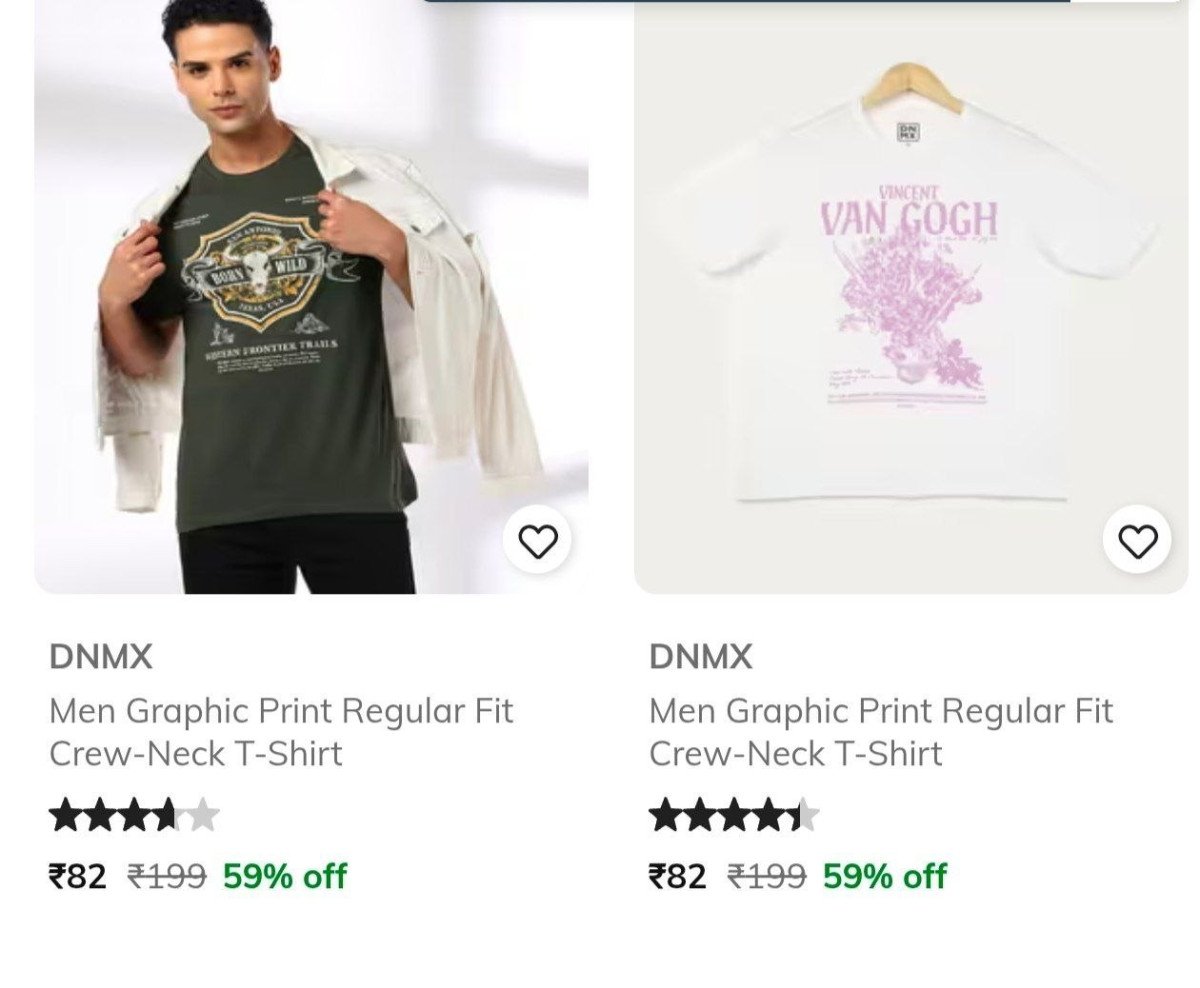View star rating of green t-shirt
1200x988 pixels.
134,816
